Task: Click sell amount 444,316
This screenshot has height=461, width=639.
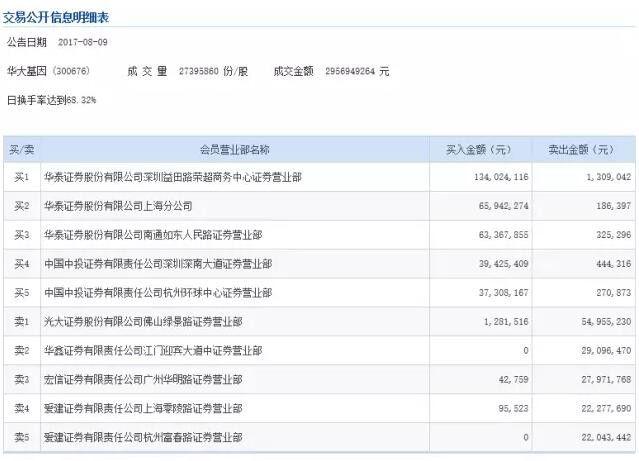Action: (x=614, y=264)
